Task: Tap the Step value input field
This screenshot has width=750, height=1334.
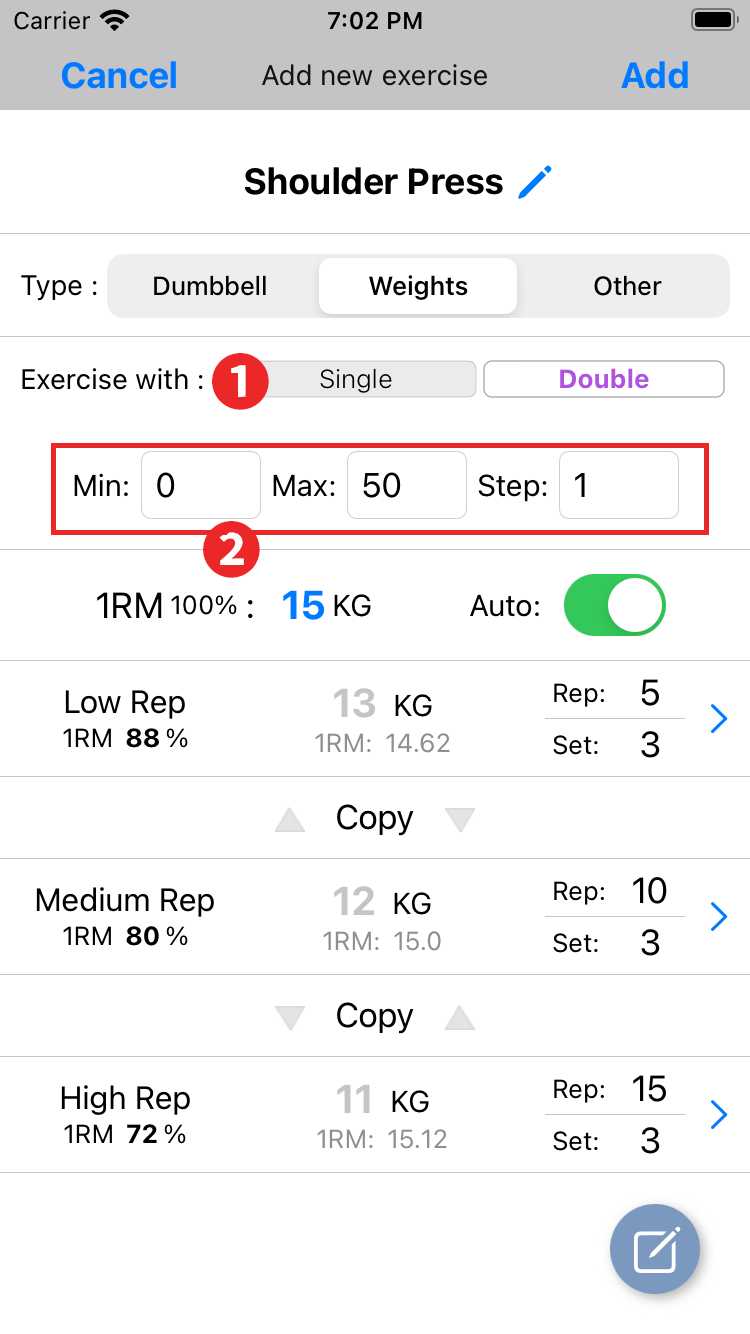Action: [x=618, y=486]
